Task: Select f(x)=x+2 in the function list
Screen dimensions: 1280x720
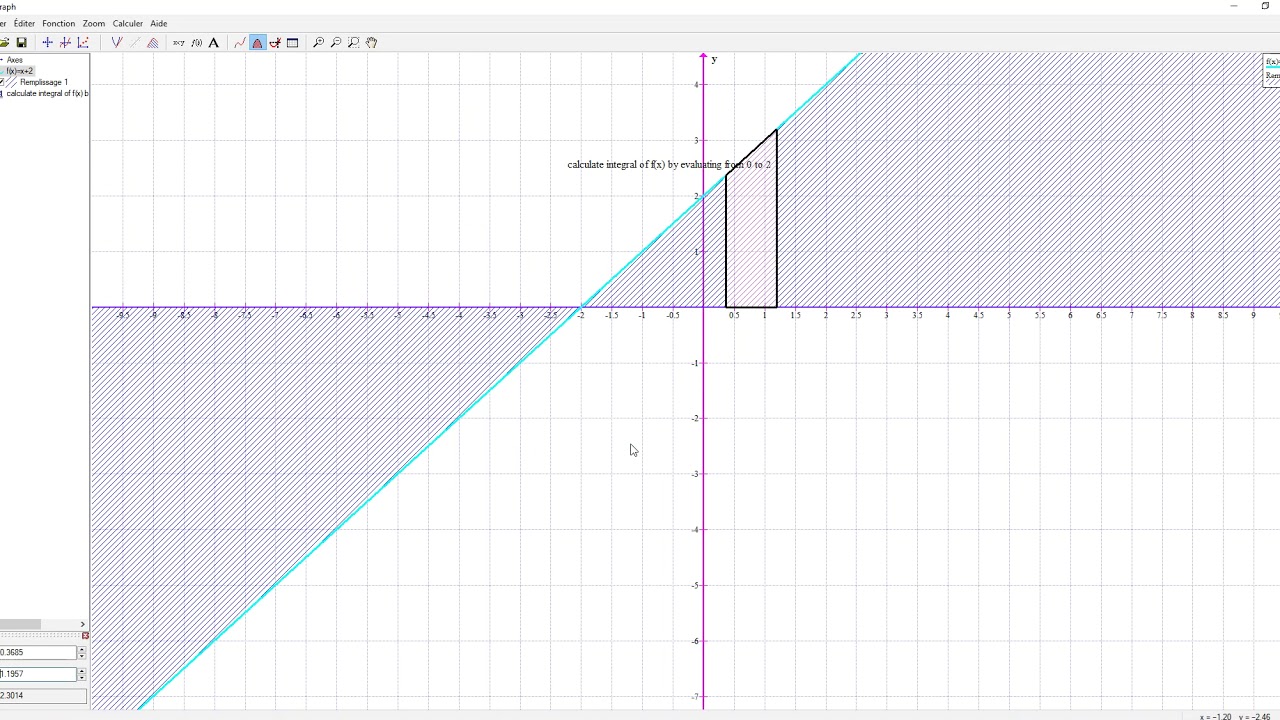Action: click(19, 71)
